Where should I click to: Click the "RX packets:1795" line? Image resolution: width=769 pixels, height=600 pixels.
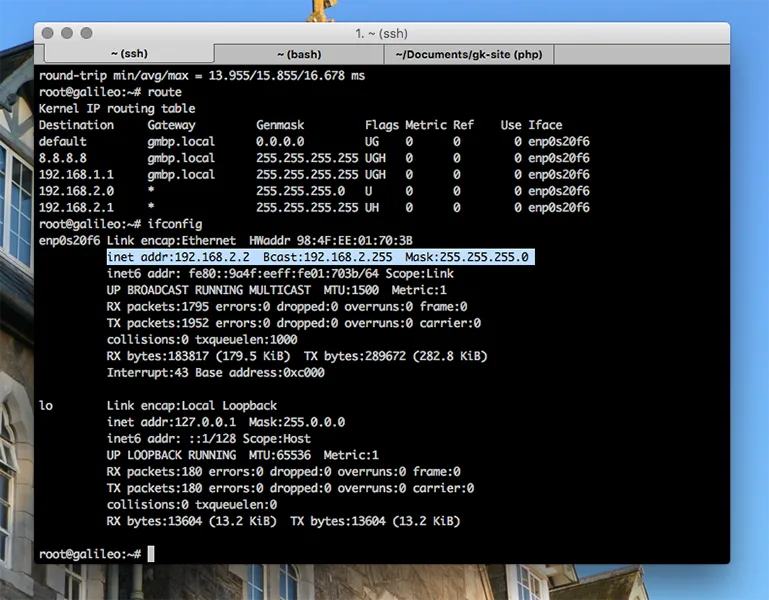coord(287,307)
